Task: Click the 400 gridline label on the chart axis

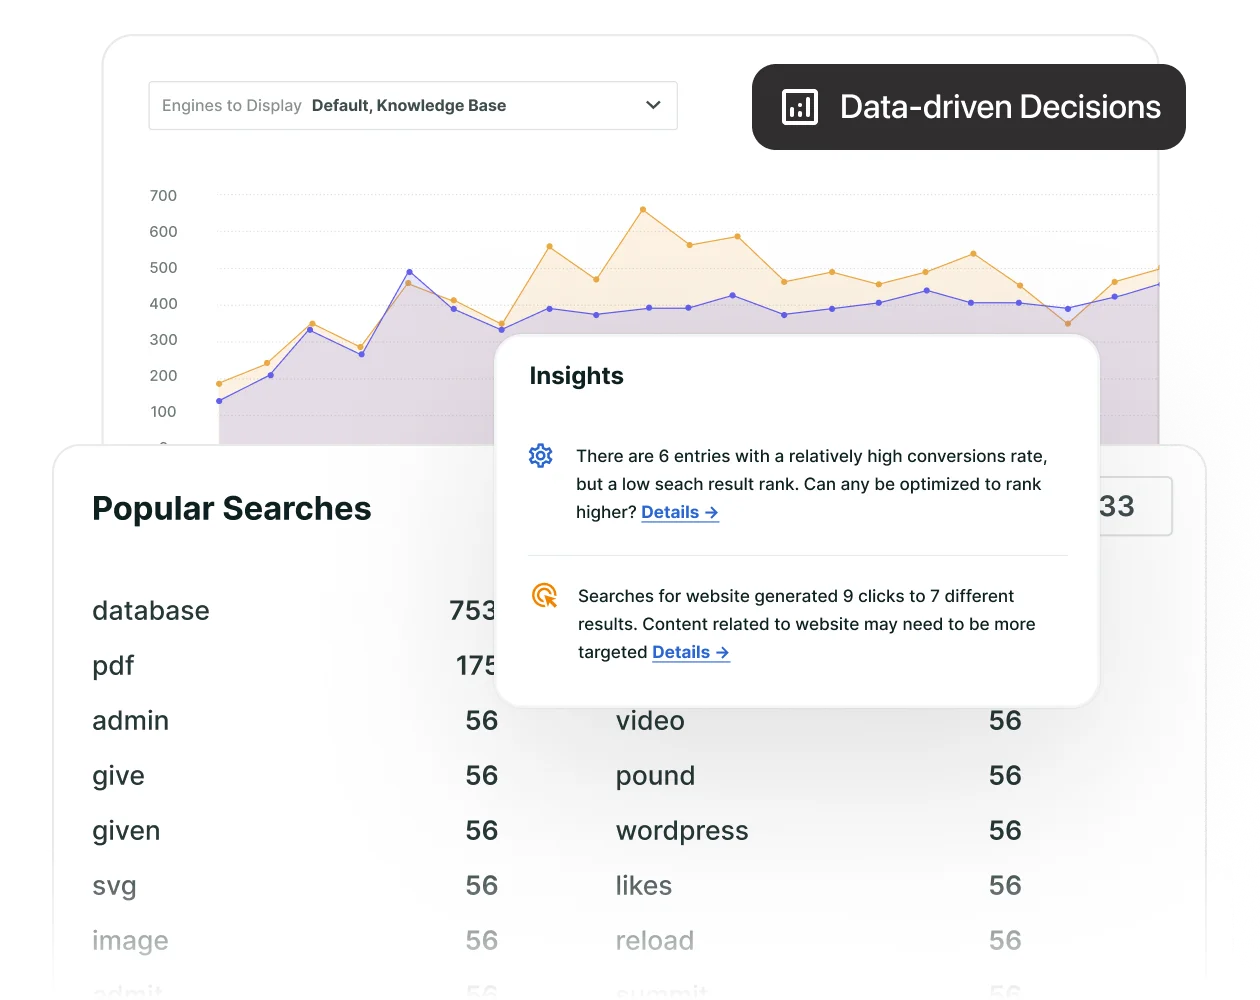Action: (163, 303)
